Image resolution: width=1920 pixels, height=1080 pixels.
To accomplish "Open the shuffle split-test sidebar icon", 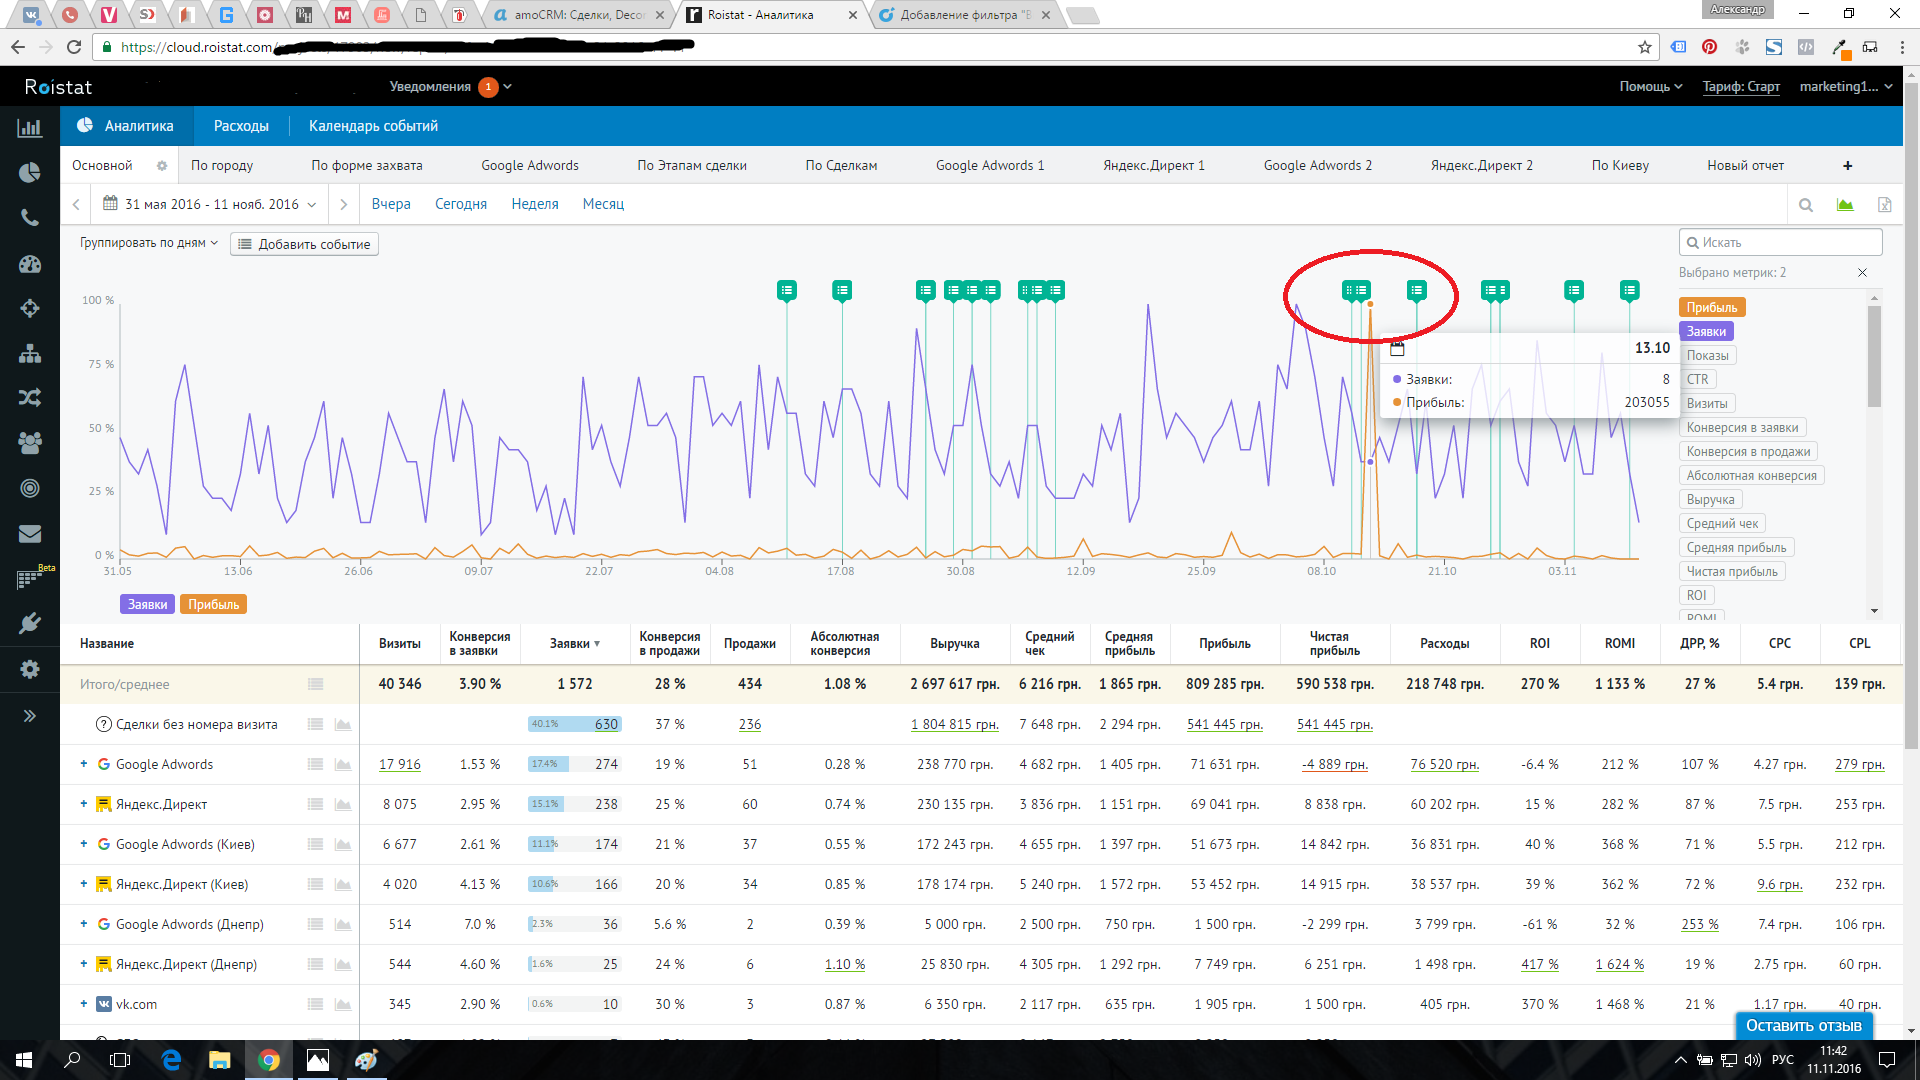I will [x=30, y=398].
